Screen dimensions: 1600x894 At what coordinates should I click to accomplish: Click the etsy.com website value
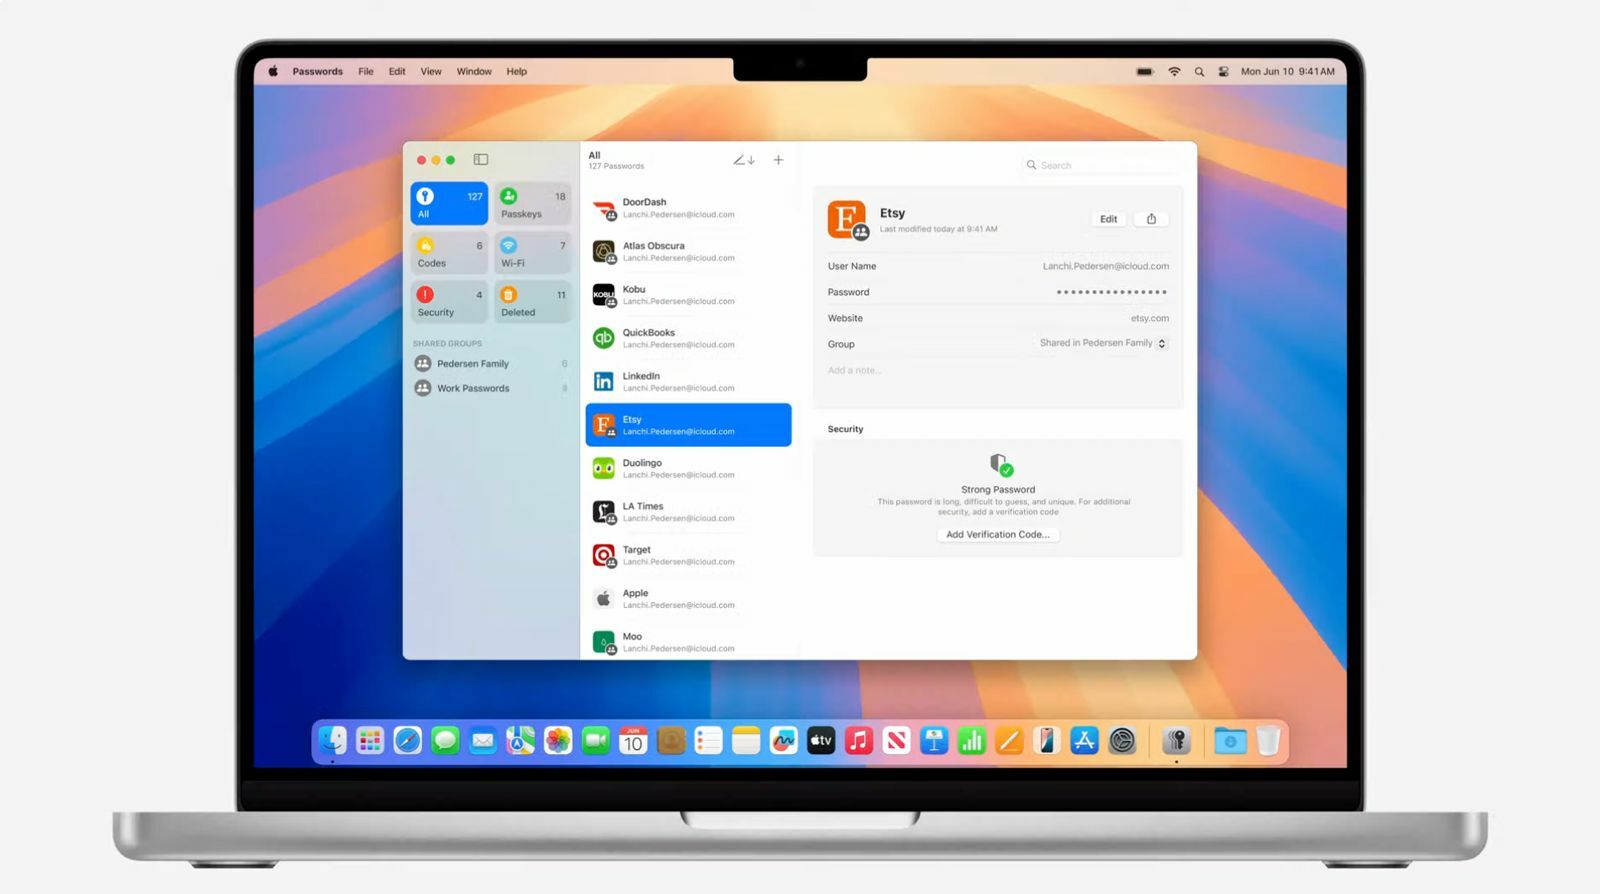[x=1150, y=318]
